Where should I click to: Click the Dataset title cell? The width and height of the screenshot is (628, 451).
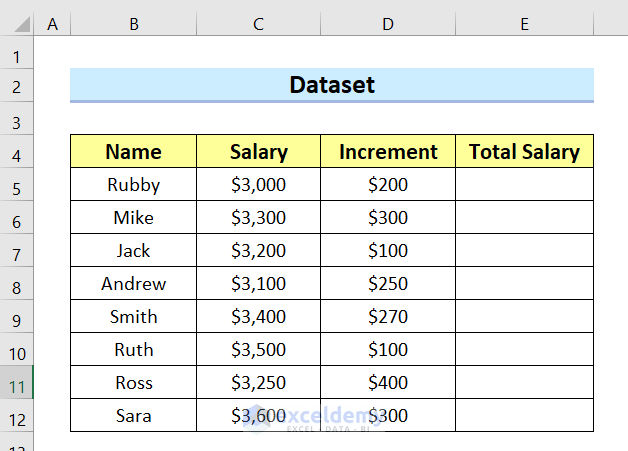pyautogui.click(x=332, y=85)
